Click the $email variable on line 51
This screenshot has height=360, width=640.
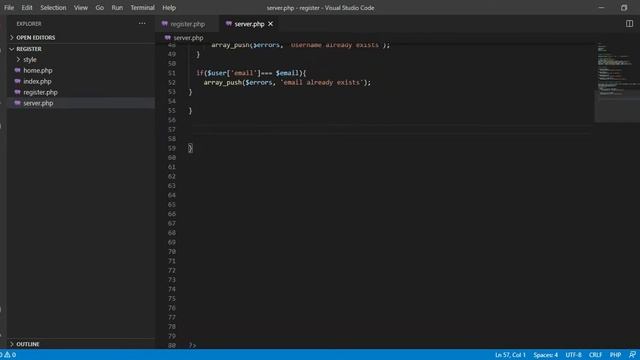pyautogui.click(x=287, y=73)
